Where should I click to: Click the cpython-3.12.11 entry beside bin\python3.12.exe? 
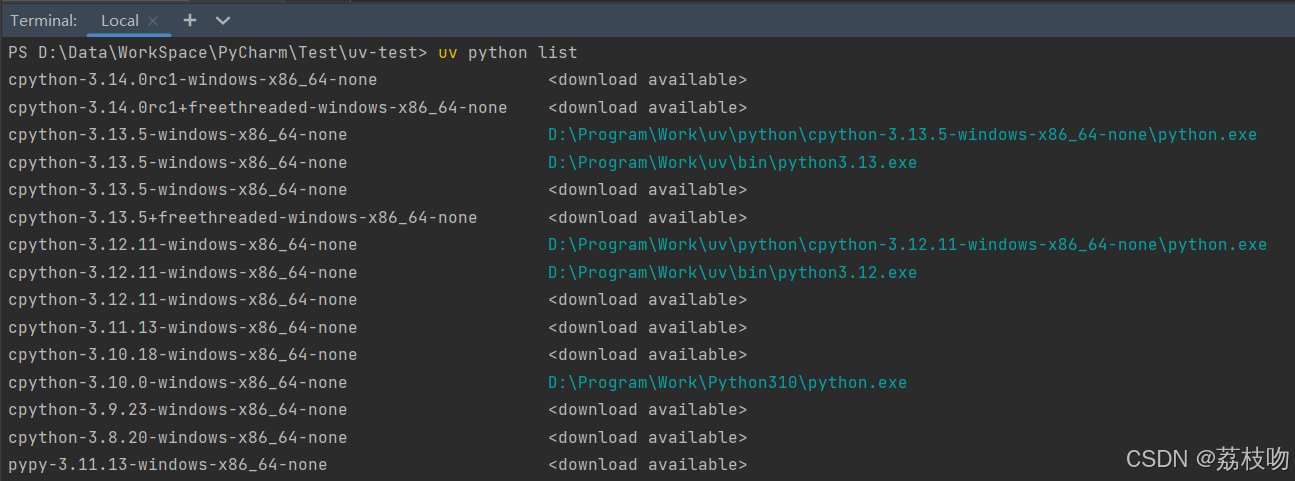tap(183, 272)
